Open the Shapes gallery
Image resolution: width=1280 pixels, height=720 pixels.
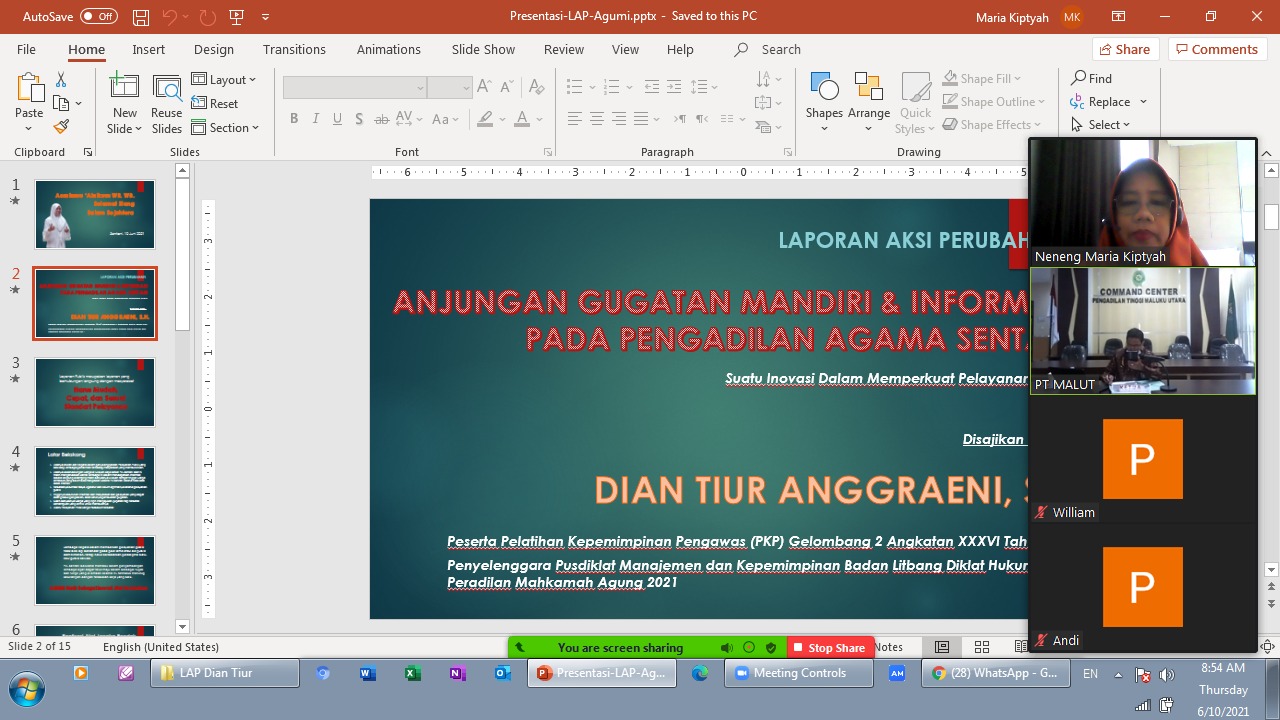tap(823, 95)
